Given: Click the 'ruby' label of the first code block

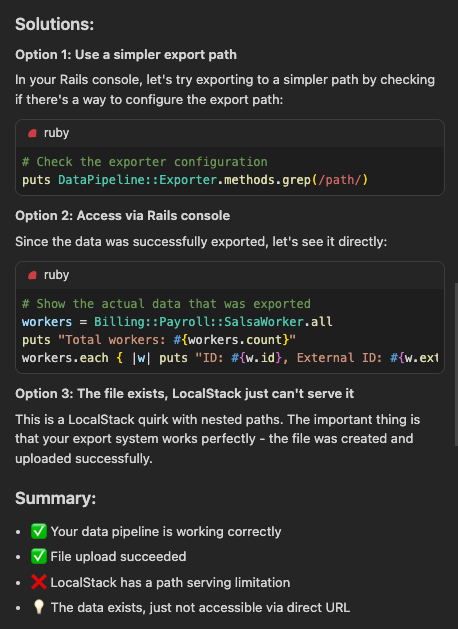Looking at the screenshot, I should pyautogui.click(x=57, y=133).
